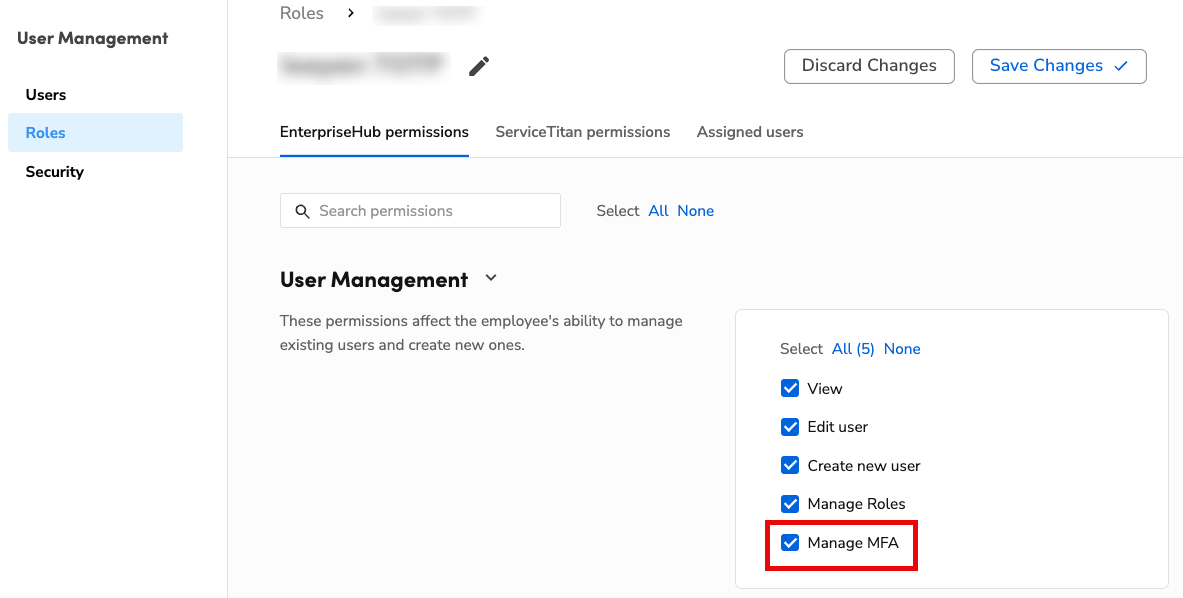Screen dimensions: 1183x598
Task: Click the Discard Changes button
Action: (x=869, y=66)
